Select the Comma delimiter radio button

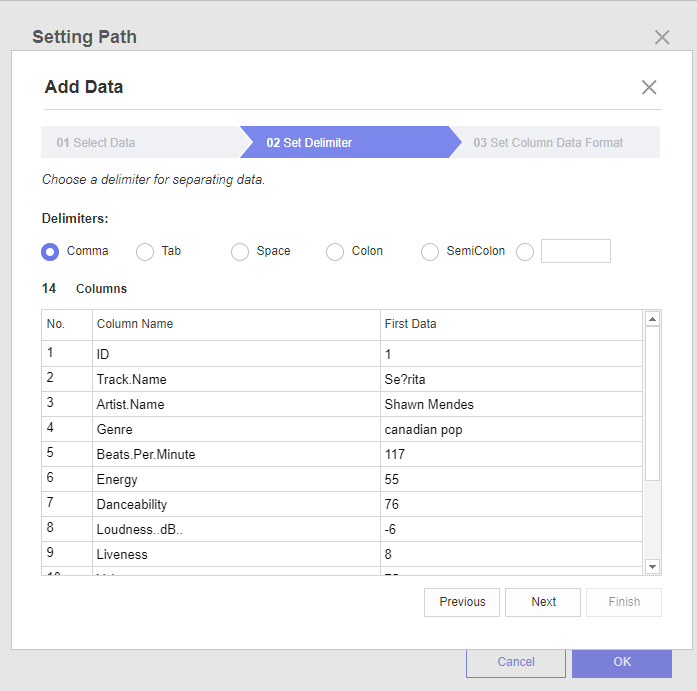click(x=50, y=252)
